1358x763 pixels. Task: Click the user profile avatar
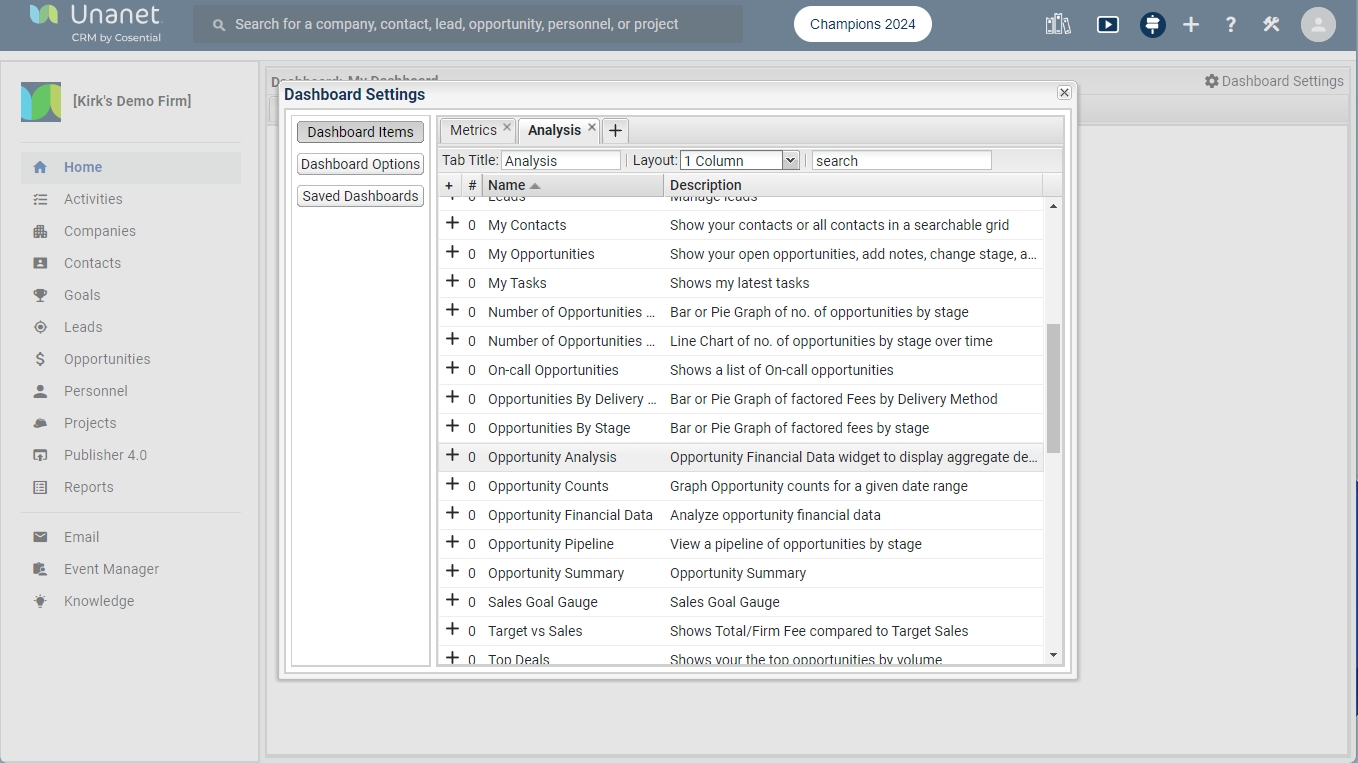pyautogui.click(x=1318, y=24)
